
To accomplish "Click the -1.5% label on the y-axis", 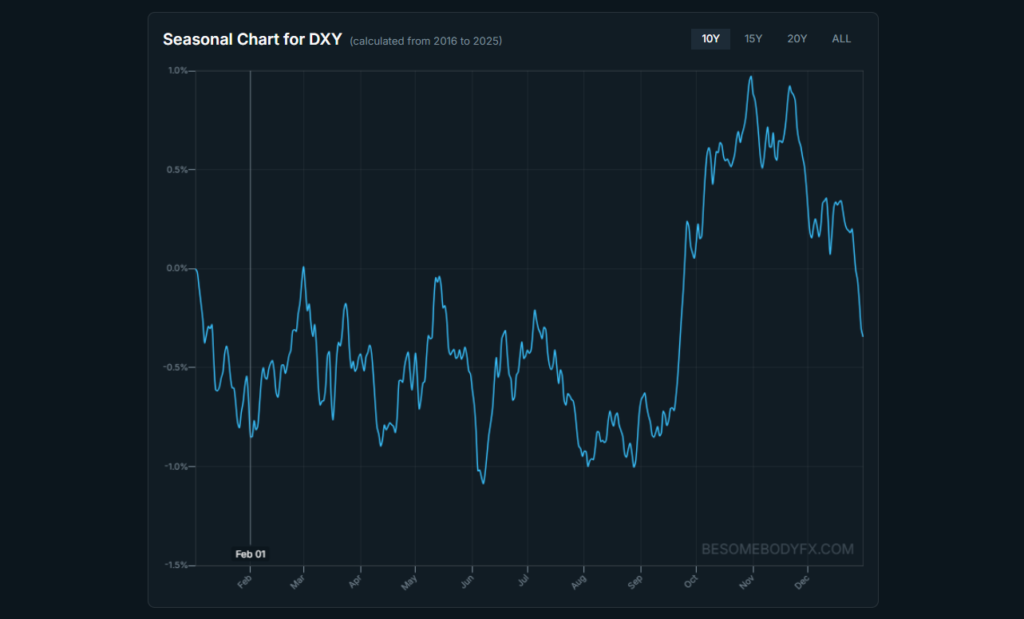I will 177,565.
